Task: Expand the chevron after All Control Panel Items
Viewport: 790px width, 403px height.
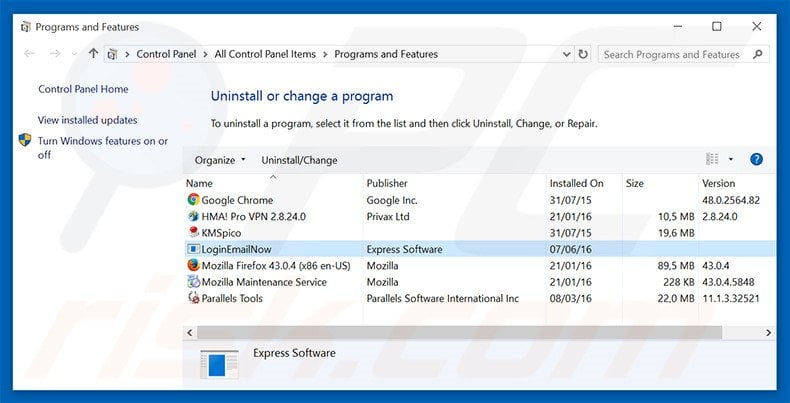Action: 325,54
